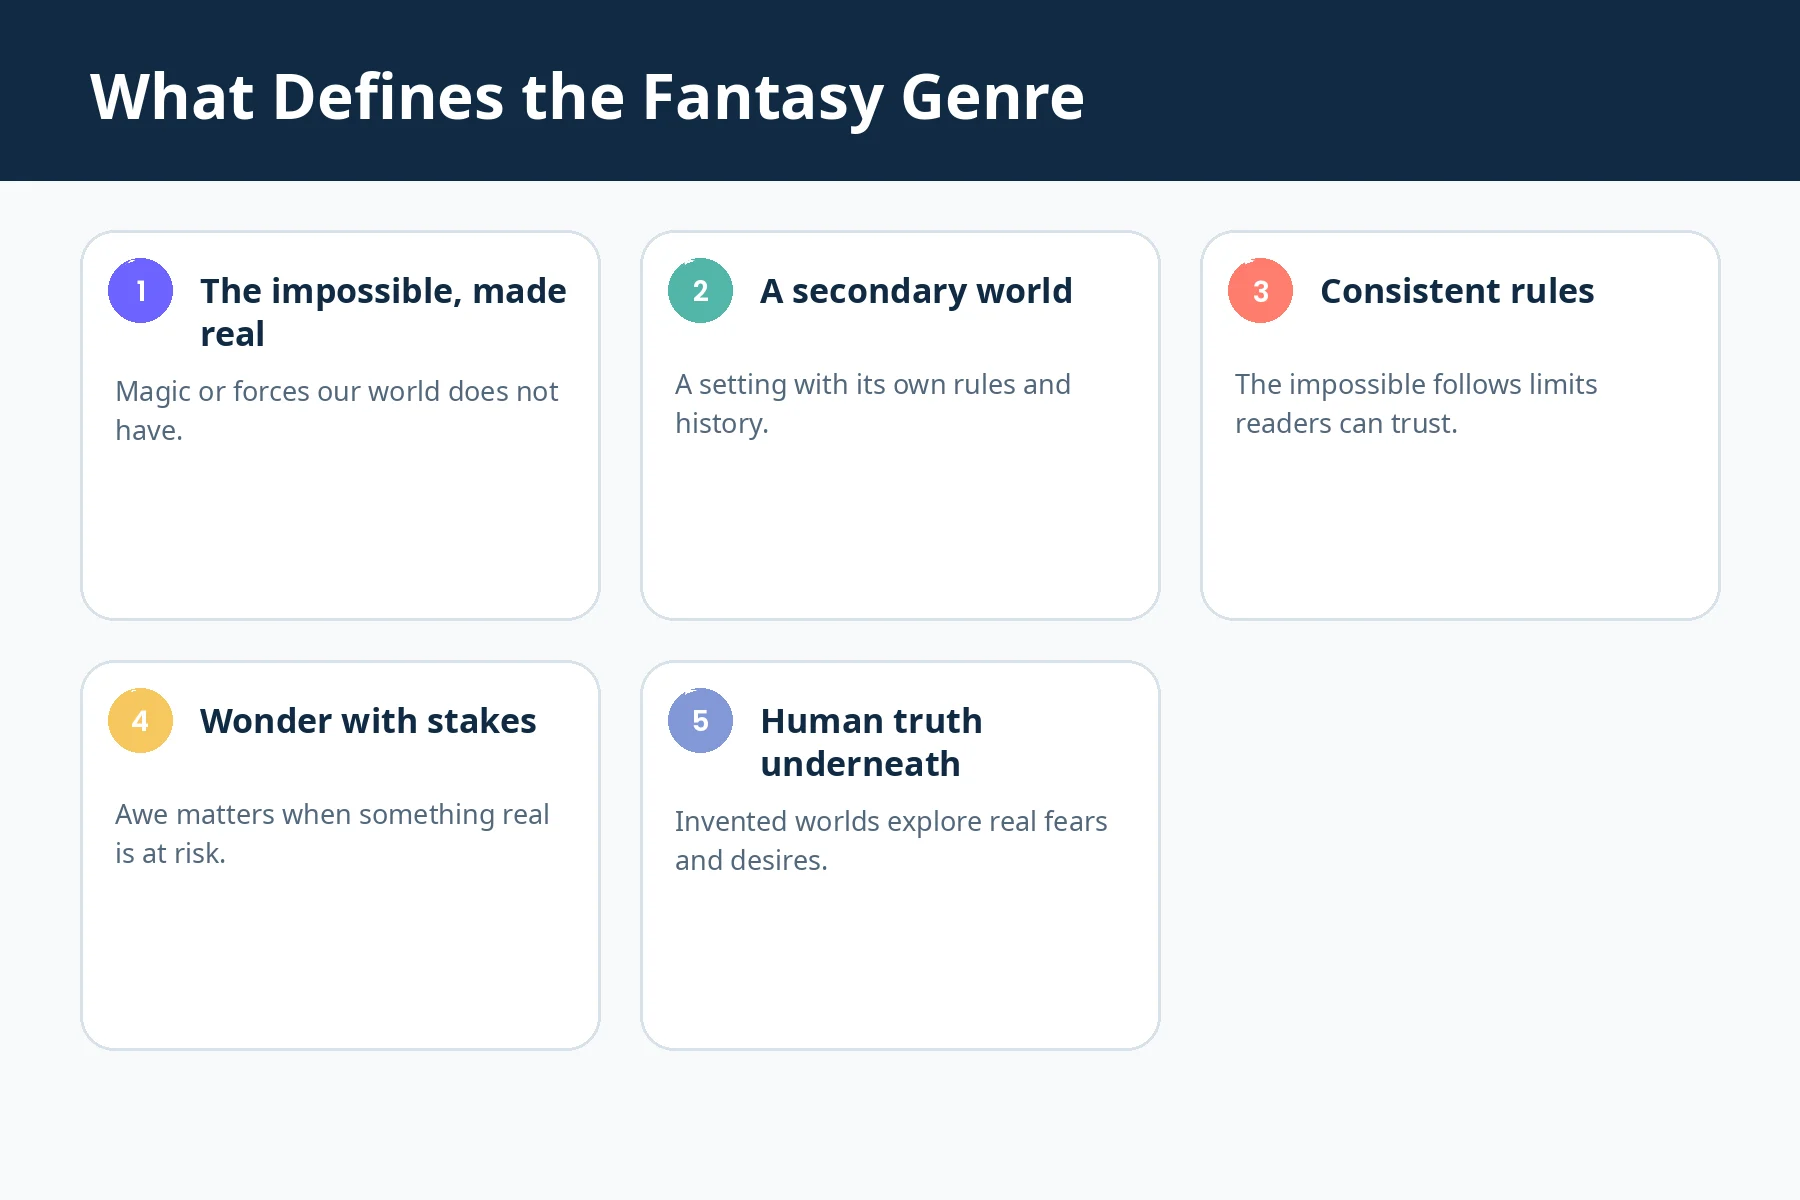This screenshot has width=1800, height=1200.
Task: Click the blue number 5 badge
Action: point(700,720)
